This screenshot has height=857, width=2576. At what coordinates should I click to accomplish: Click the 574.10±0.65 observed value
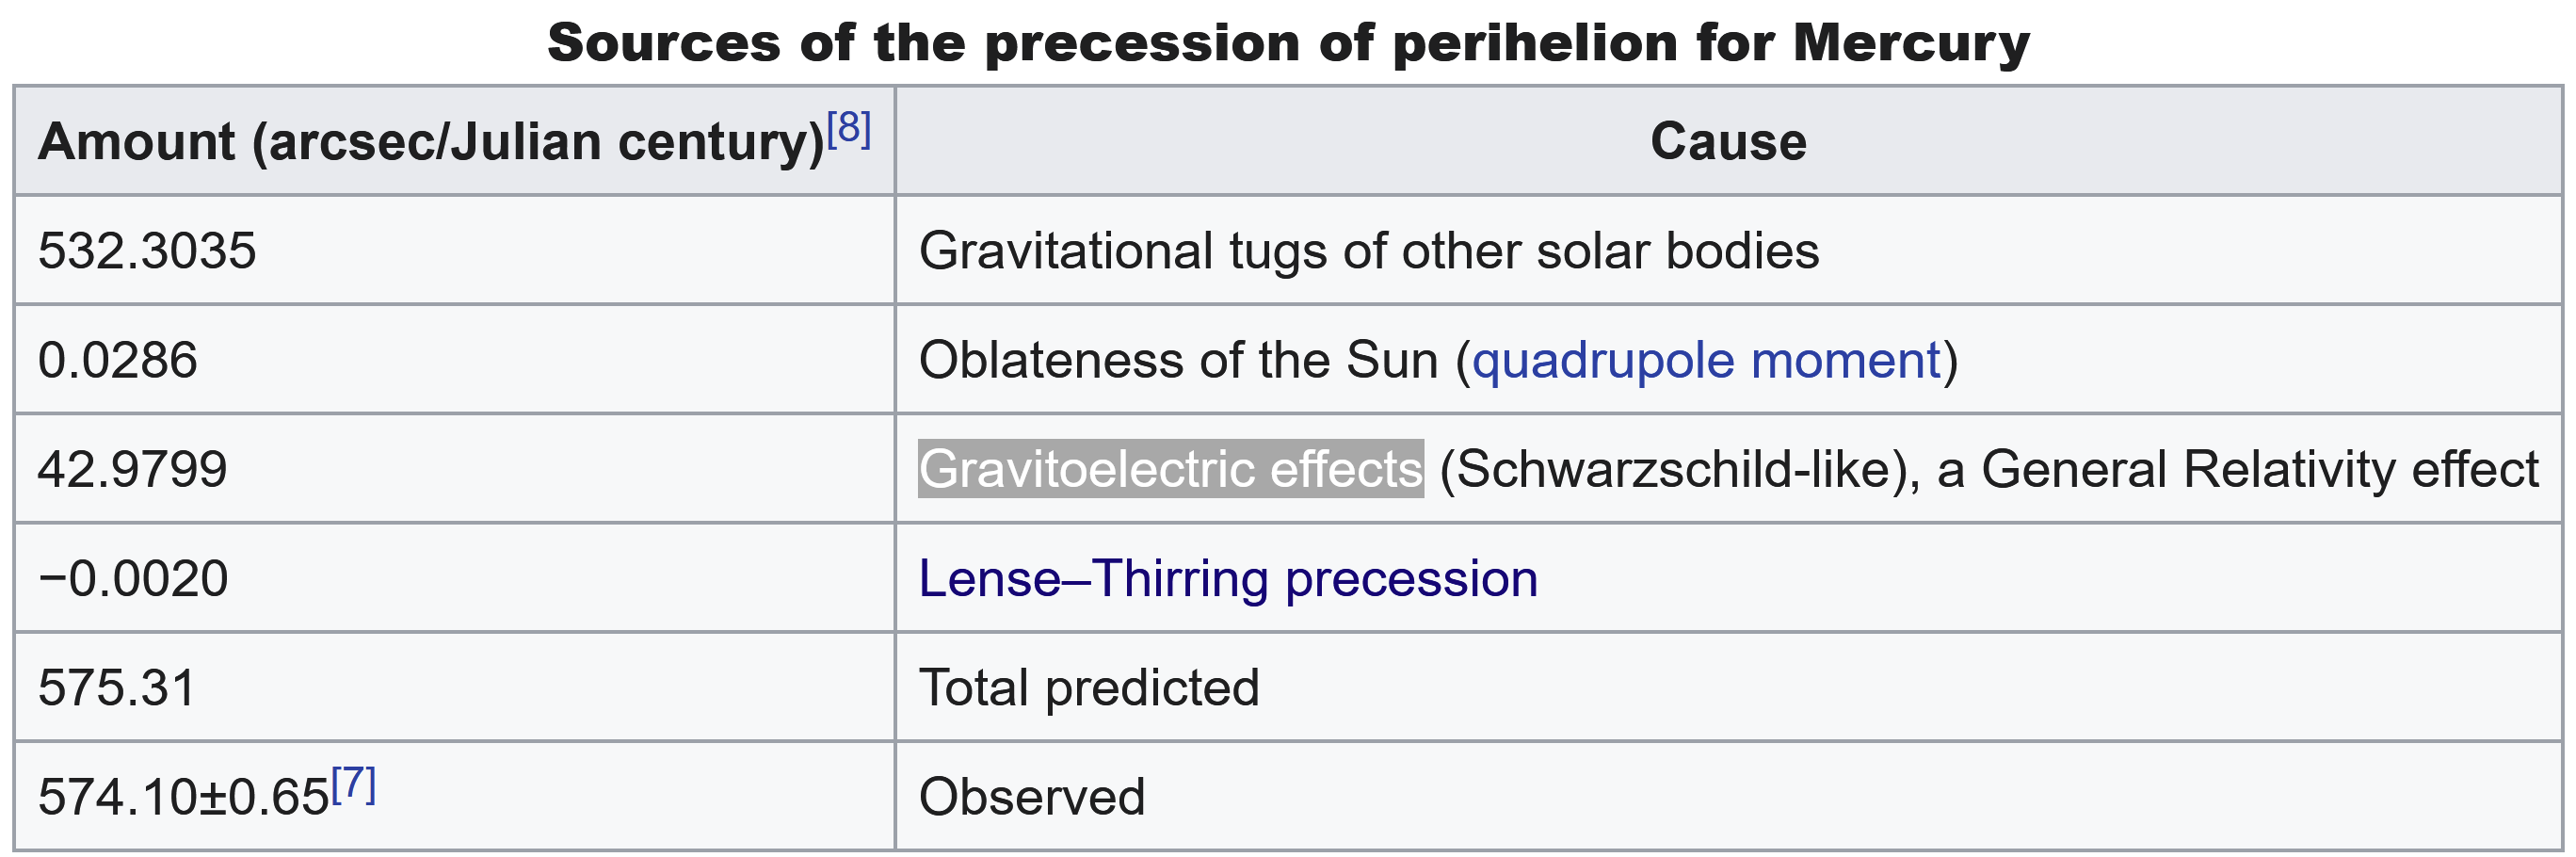pyautogui.click(x=184, y=798)
